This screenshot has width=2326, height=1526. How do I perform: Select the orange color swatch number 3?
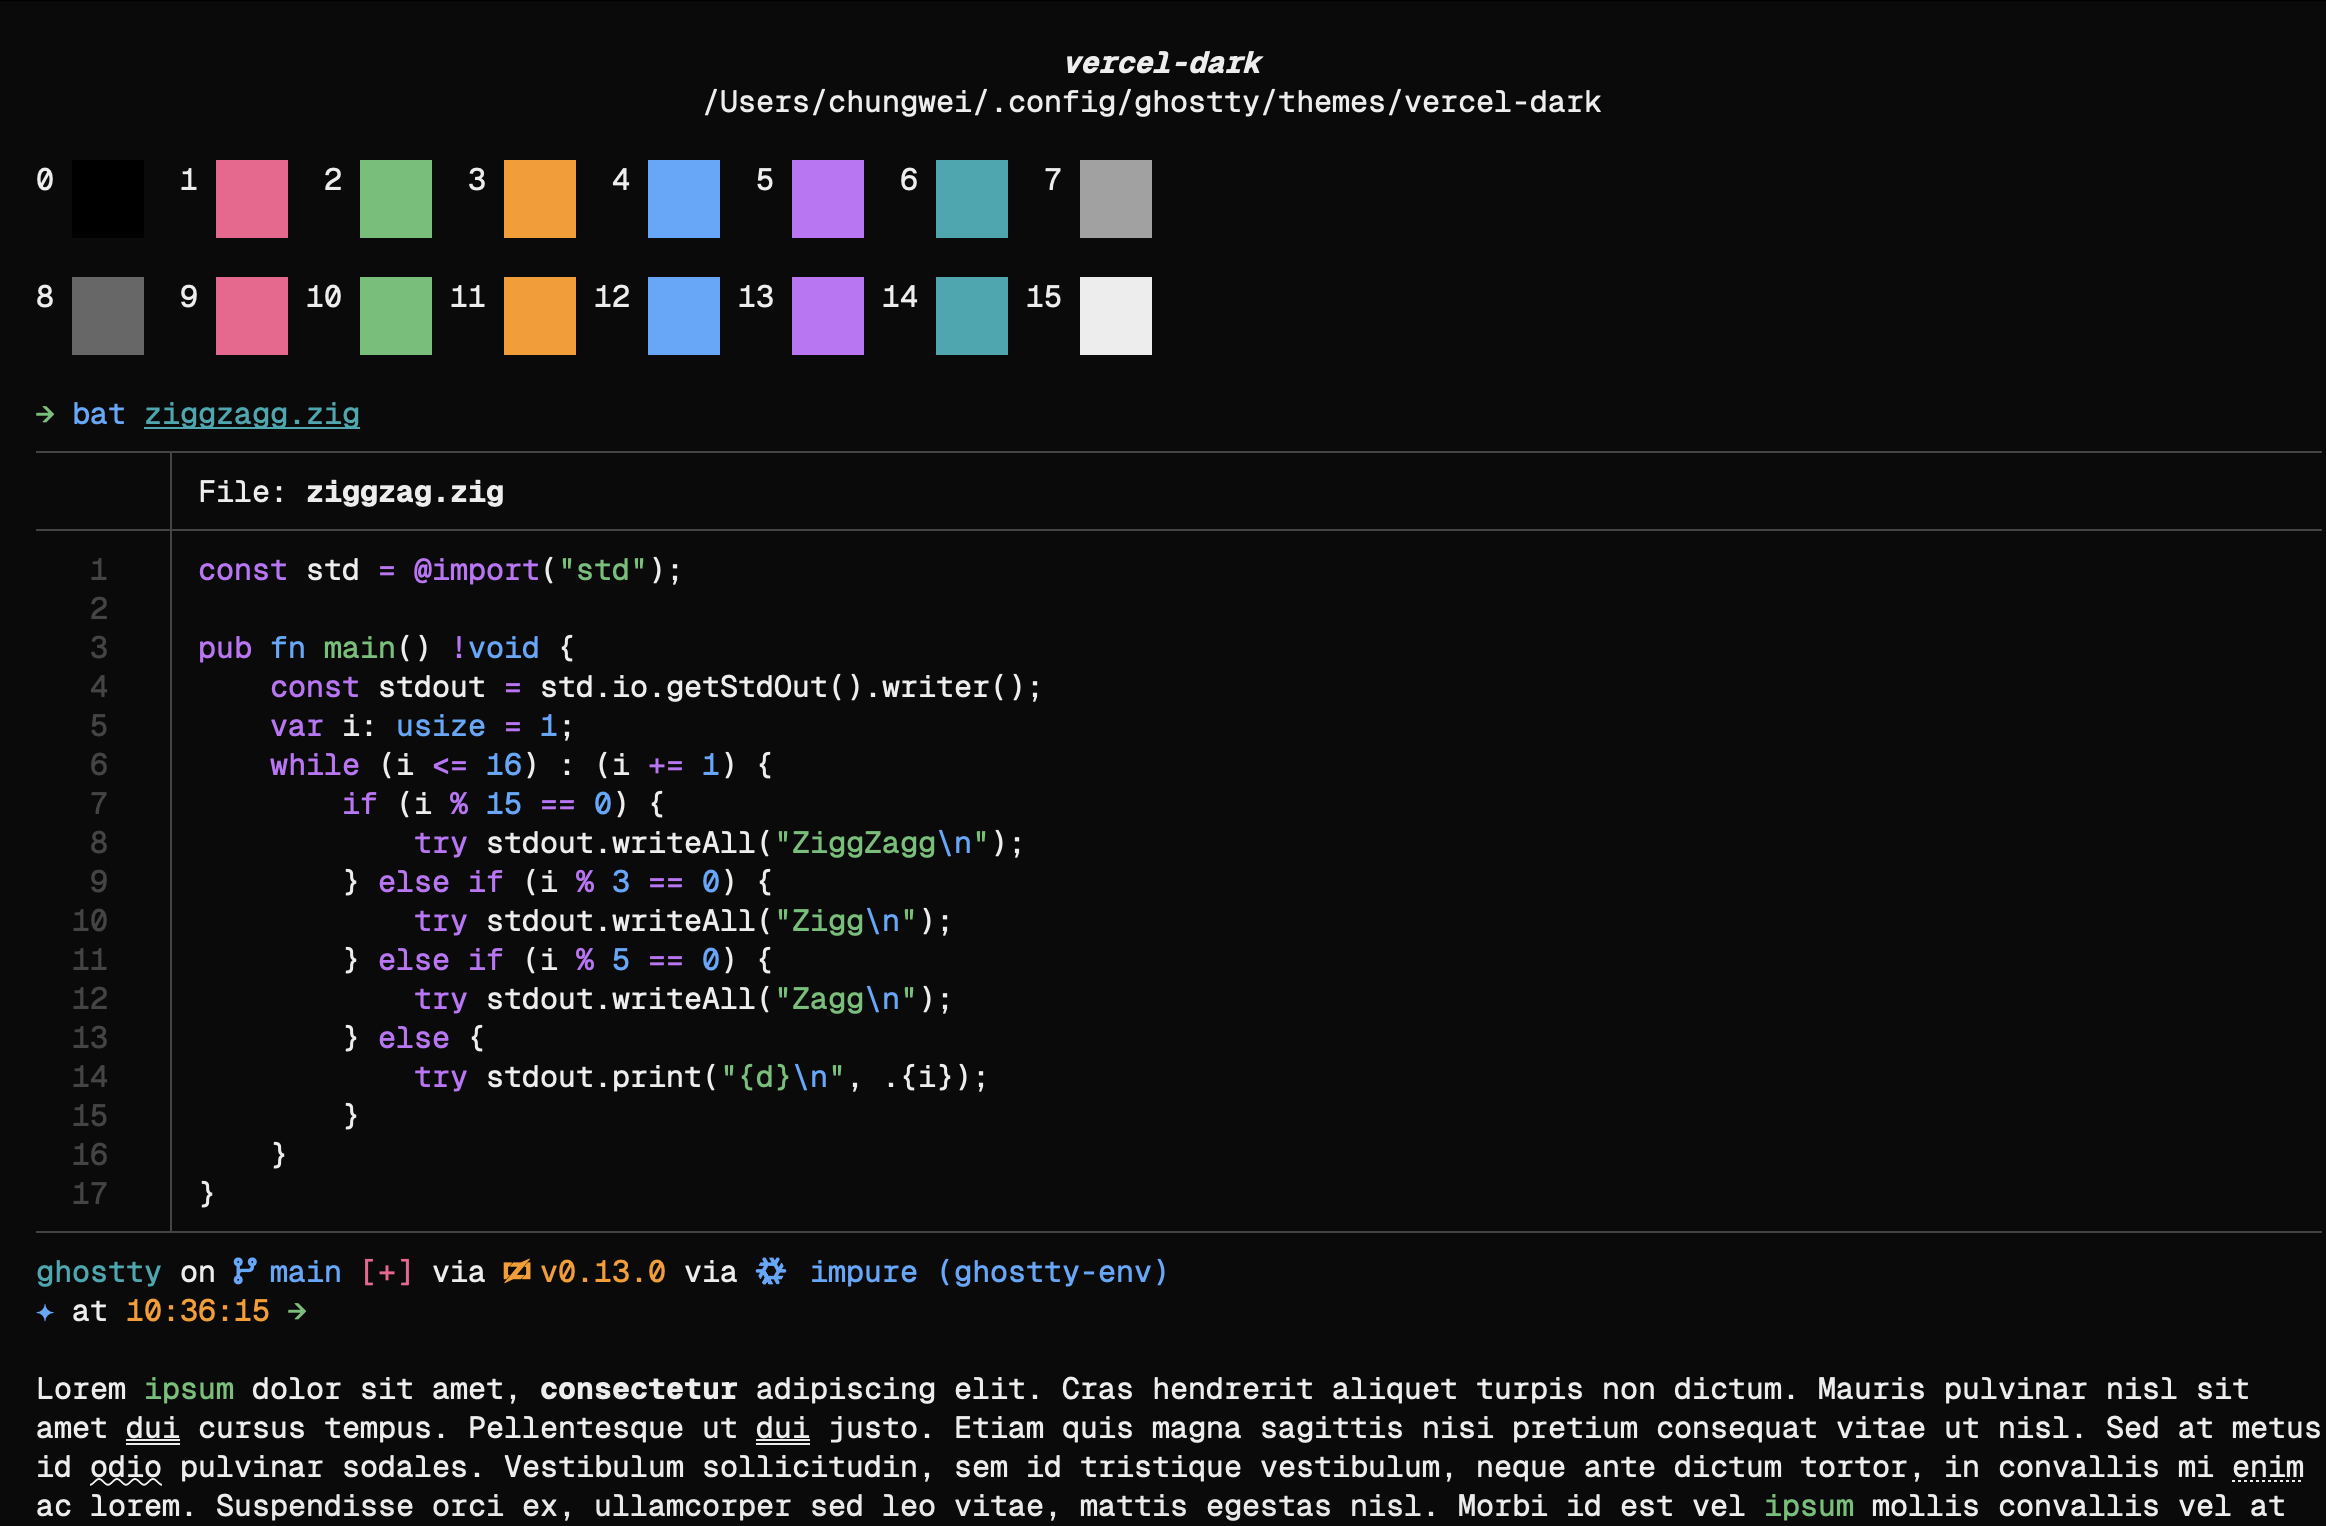pos(540,199)
